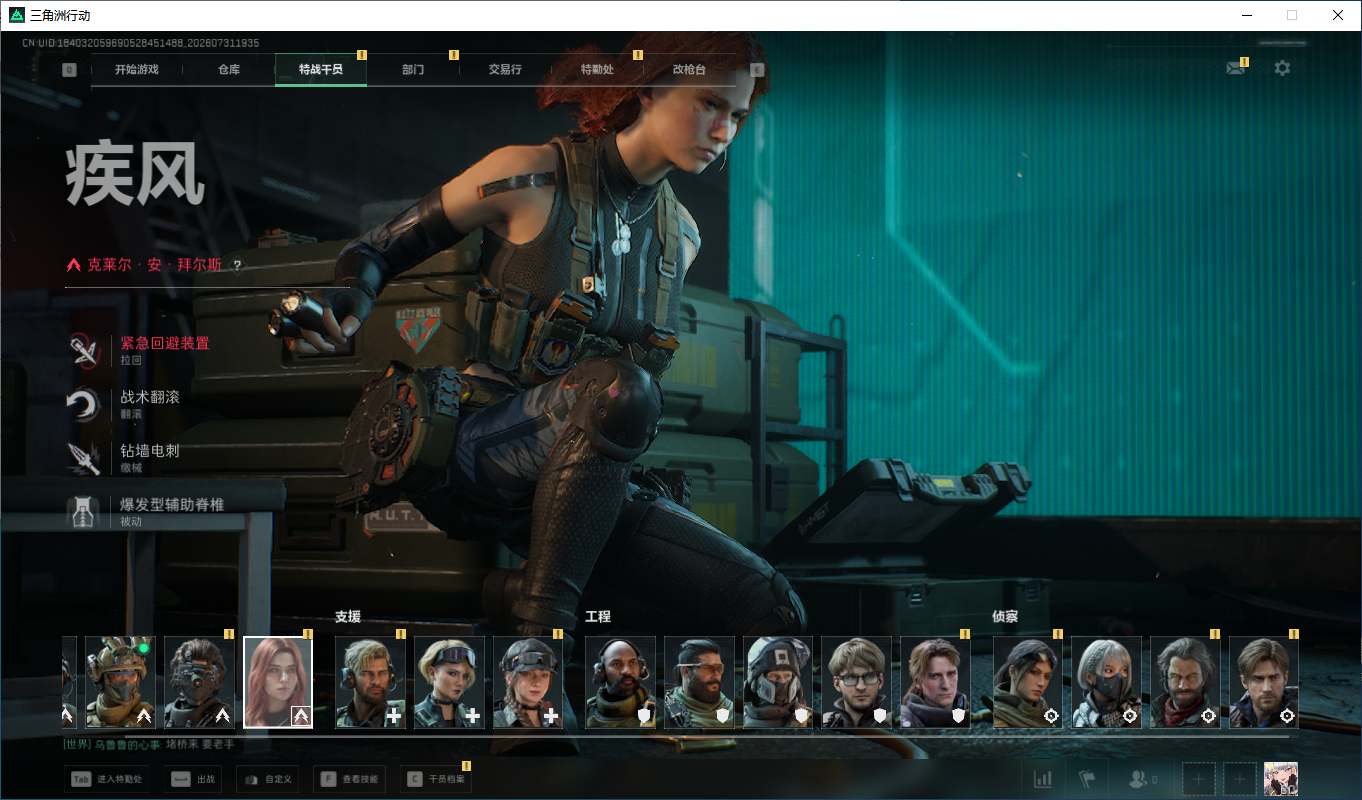Viewport: 1362px width, 800px height.
Task: Open the 自定义 customize button
Action: pyautogui.click(x=267, y=779)
